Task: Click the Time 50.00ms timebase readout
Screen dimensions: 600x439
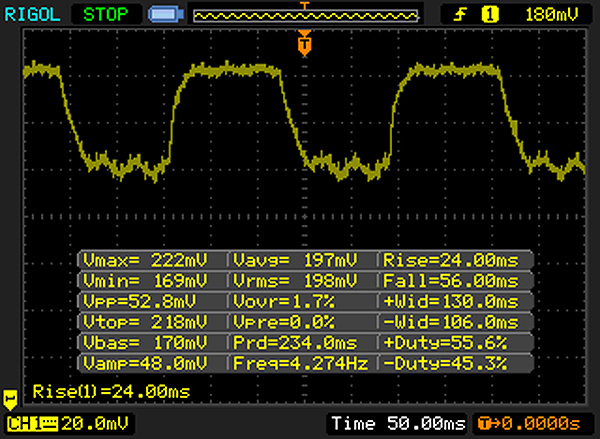Action: pos(398,424)
